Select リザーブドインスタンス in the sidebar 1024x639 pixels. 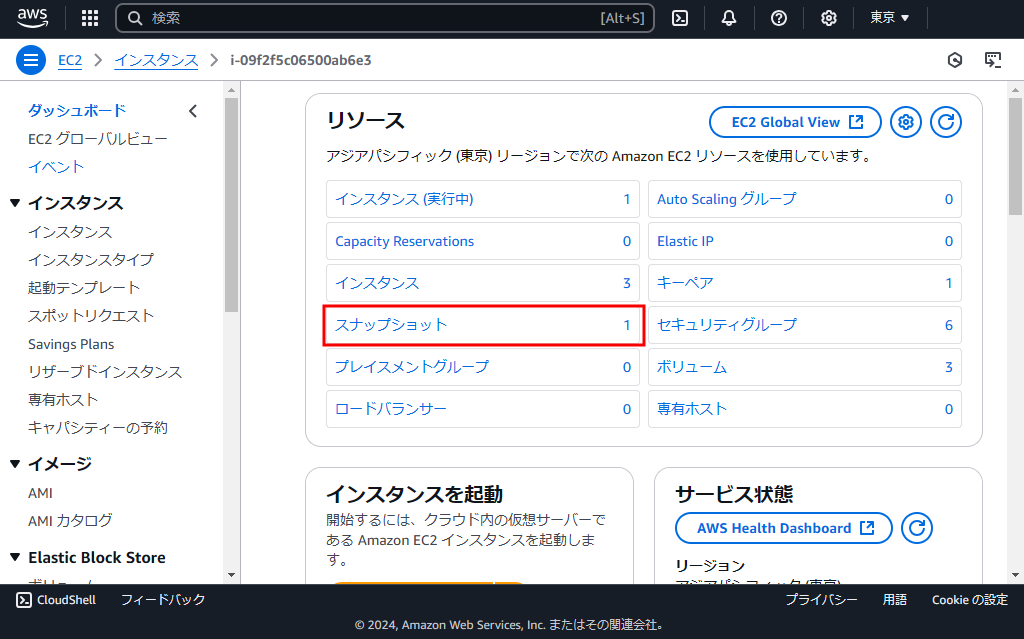tap(105, 372)
